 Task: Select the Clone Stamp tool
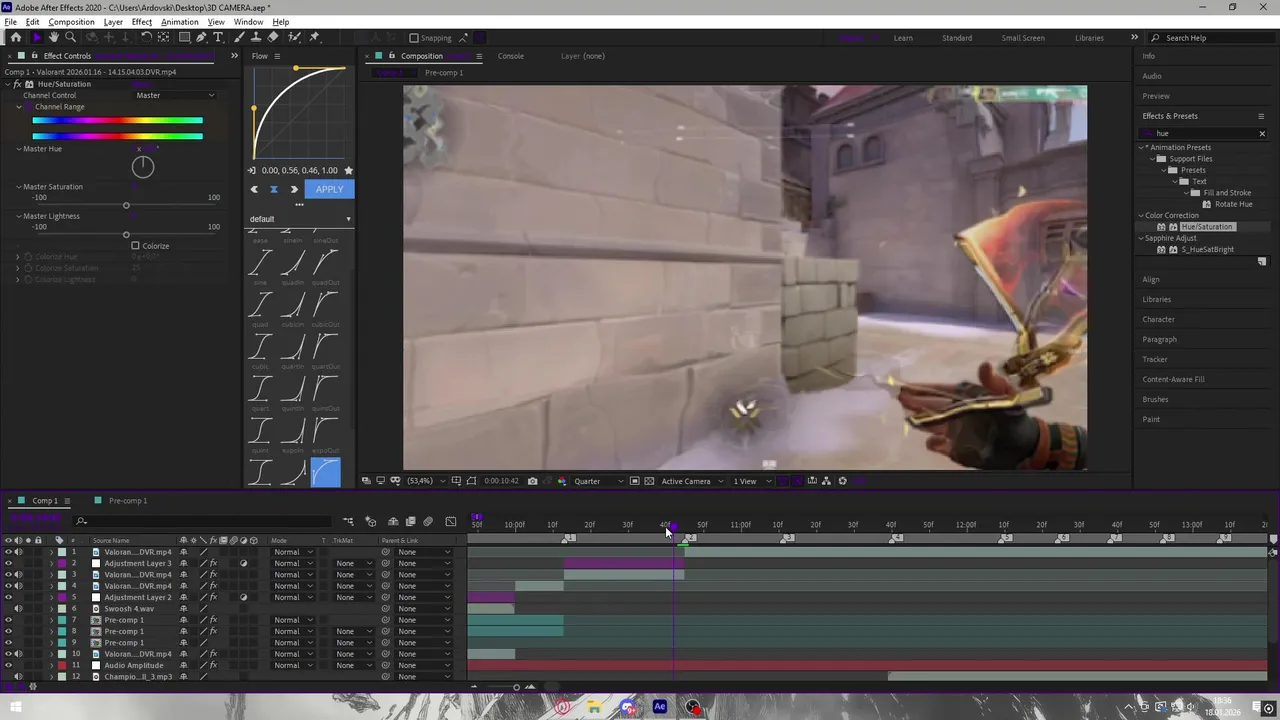pyautogui.click(x=256, y=37)
